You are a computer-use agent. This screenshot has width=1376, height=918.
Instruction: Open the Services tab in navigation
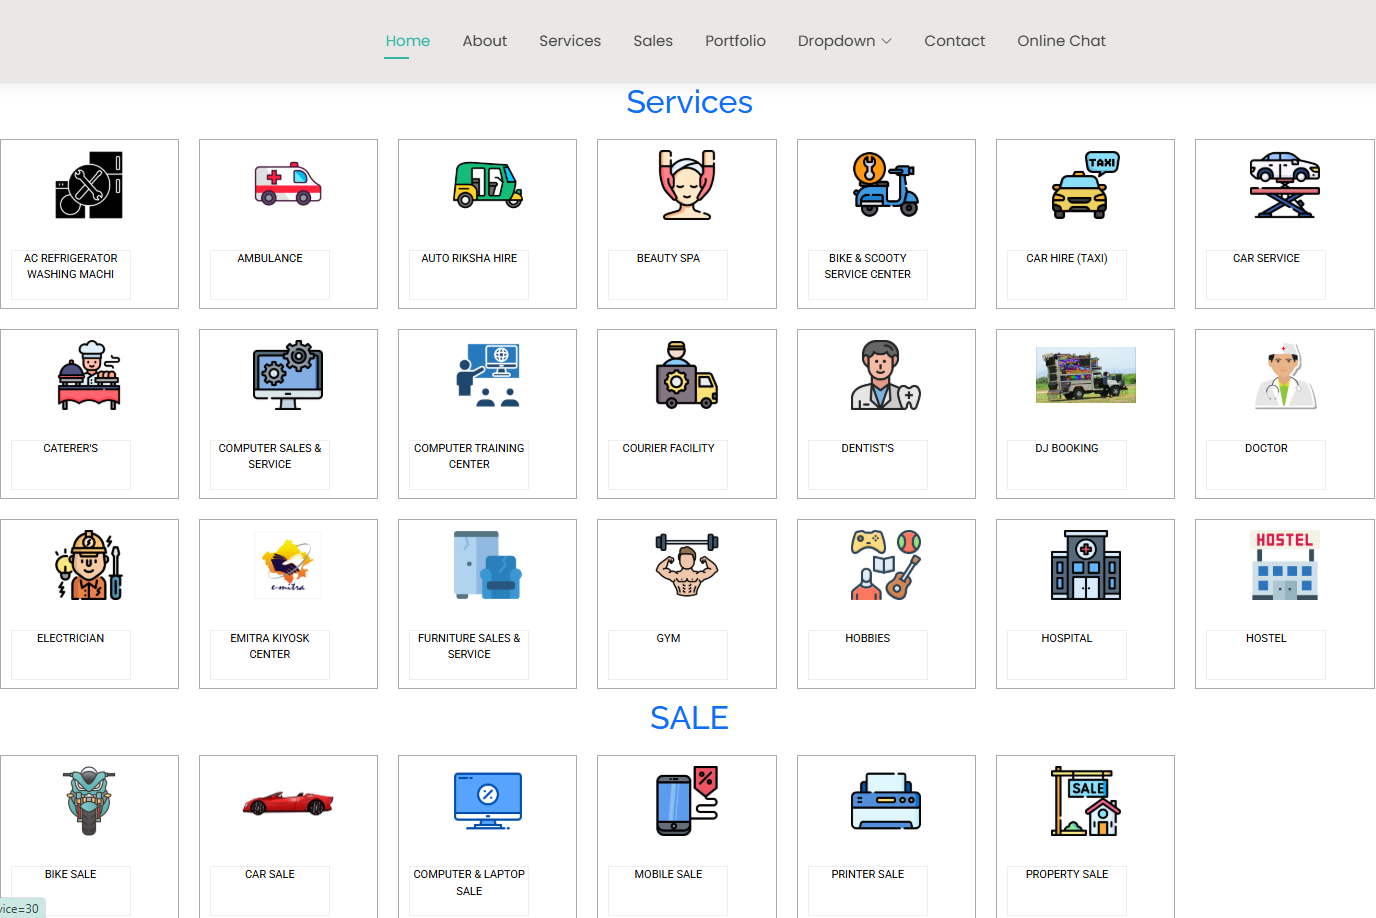coord(570,41)
